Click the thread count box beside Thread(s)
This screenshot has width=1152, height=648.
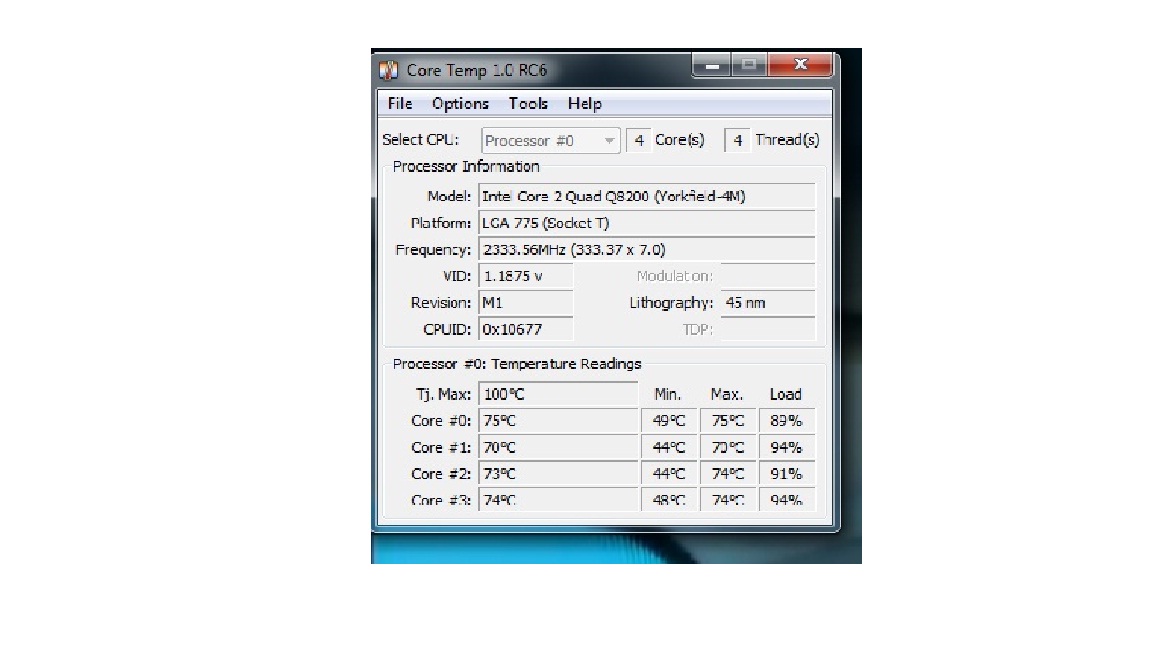(x=737, y=140)
